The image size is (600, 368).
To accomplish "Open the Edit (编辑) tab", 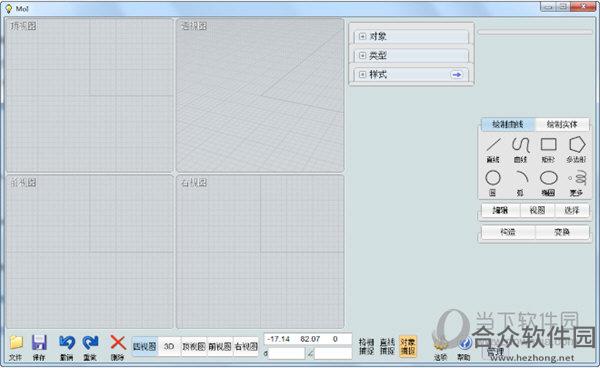I will point(501,210).
